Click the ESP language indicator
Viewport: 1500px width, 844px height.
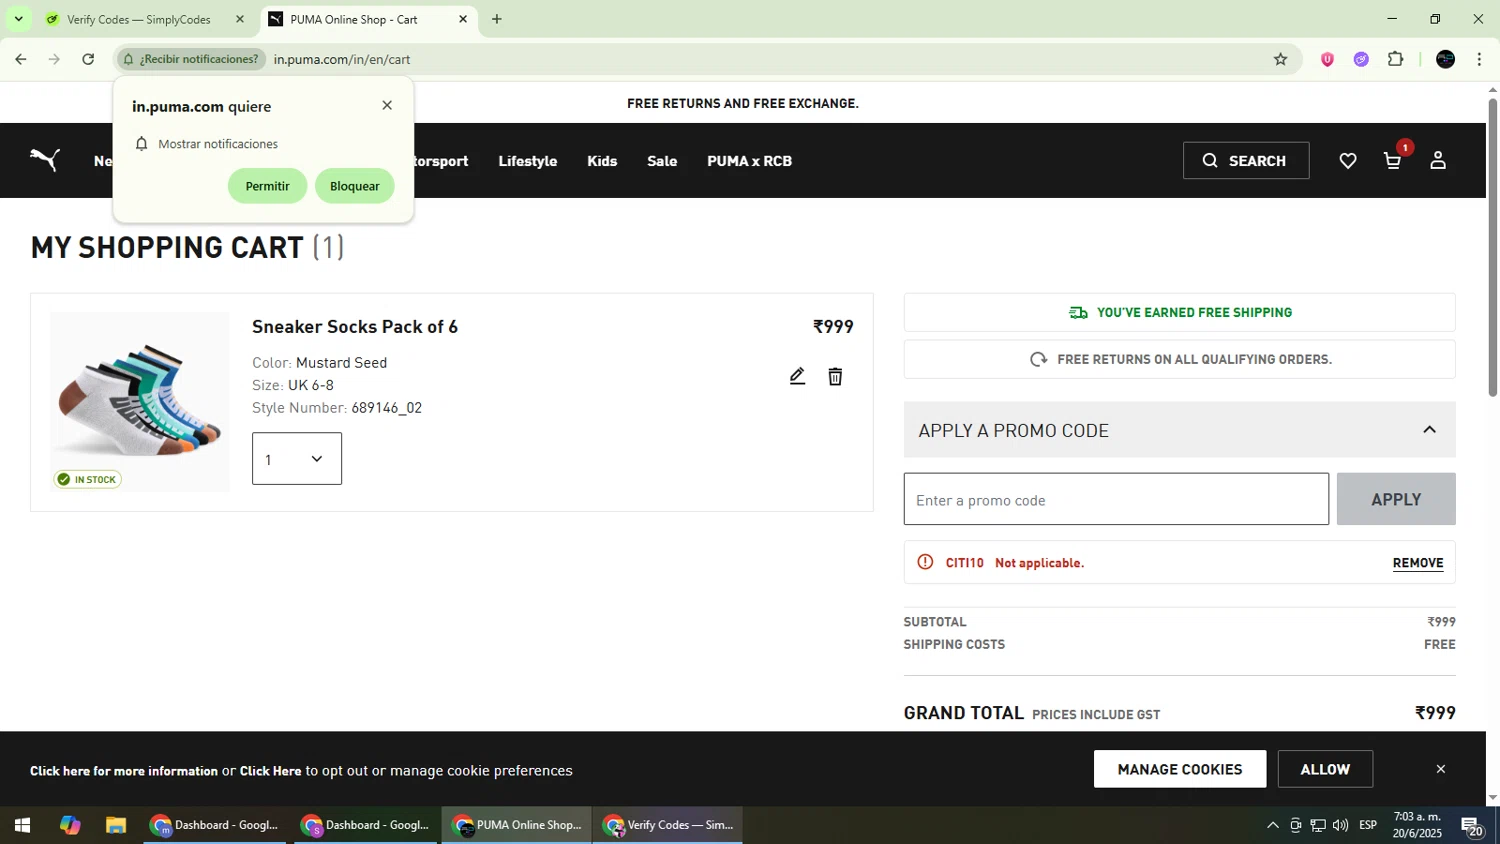(x=1368, y=825)
